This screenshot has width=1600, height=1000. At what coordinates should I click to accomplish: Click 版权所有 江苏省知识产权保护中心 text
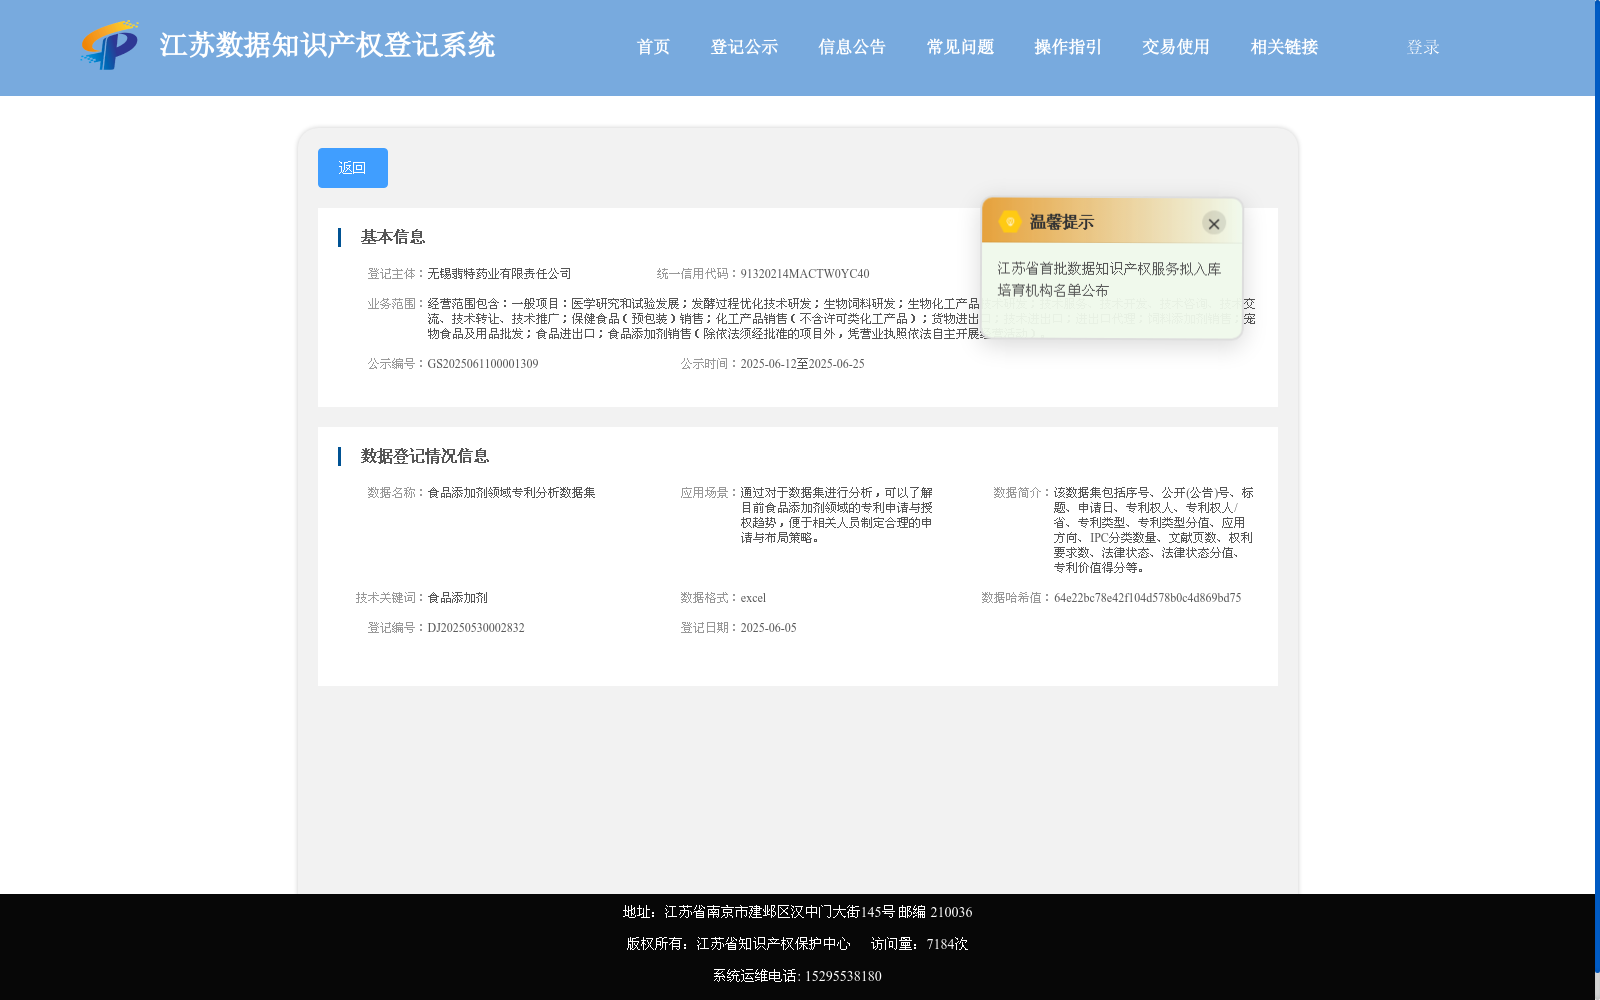pos(738,944)
